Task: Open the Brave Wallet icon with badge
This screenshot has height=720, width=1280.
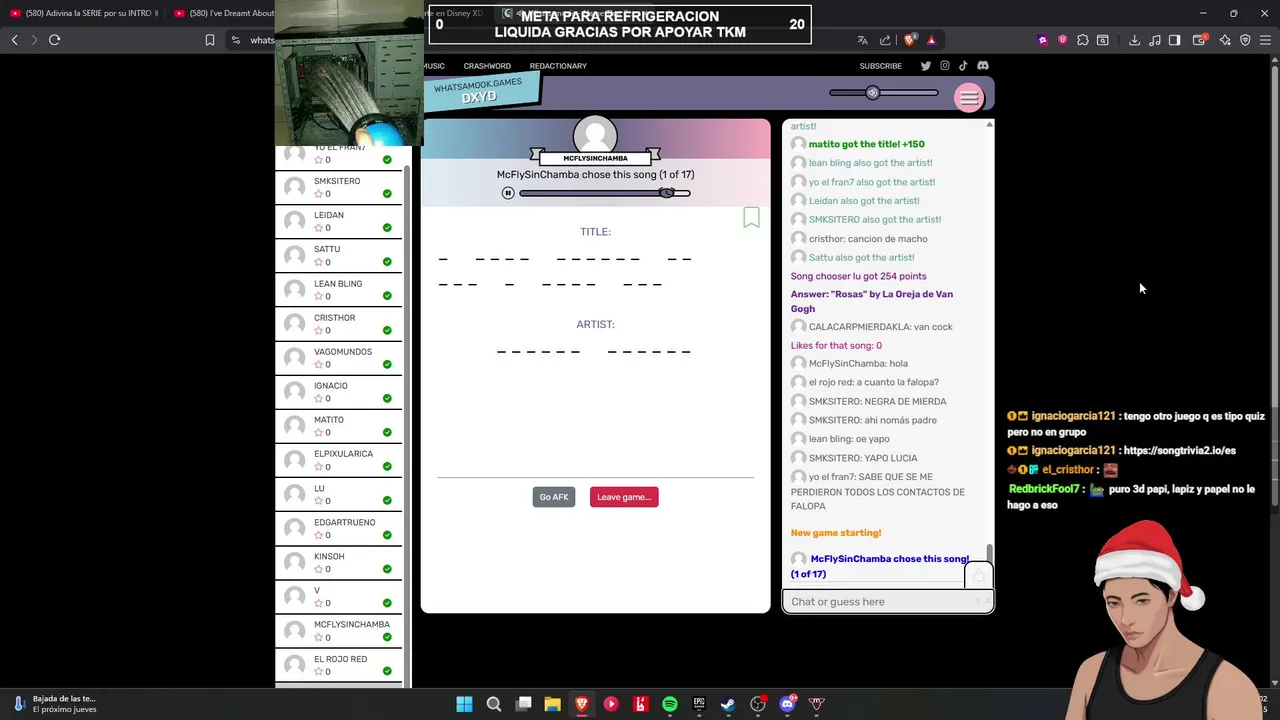Action: (1200, 40)
